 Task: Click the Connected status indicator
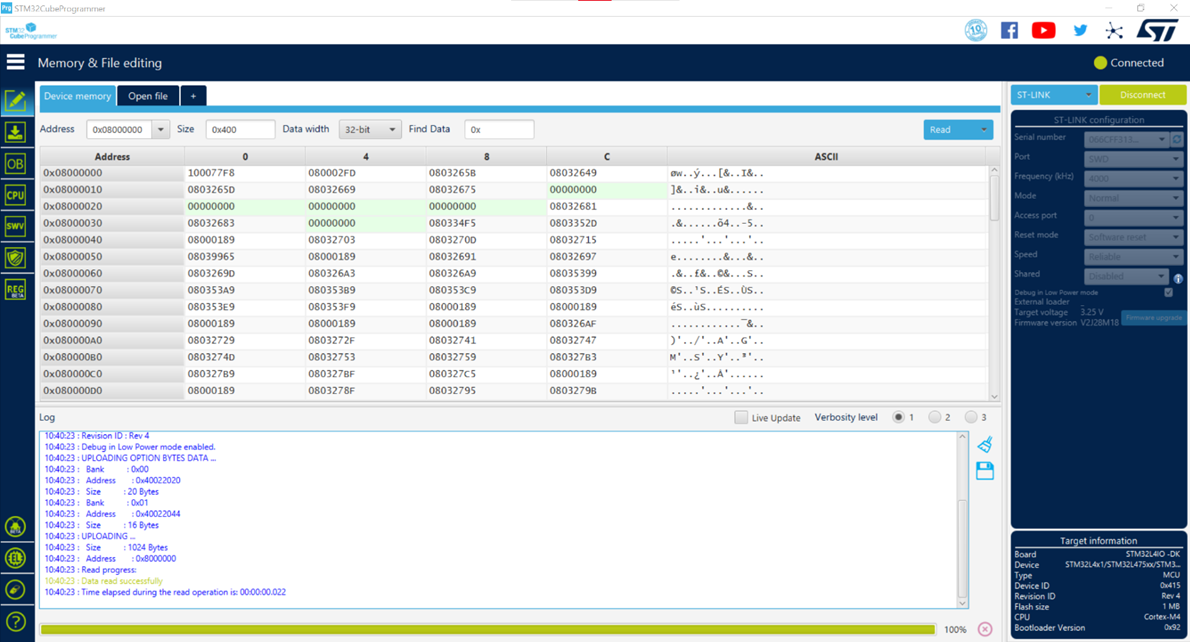pos(1129,63)
